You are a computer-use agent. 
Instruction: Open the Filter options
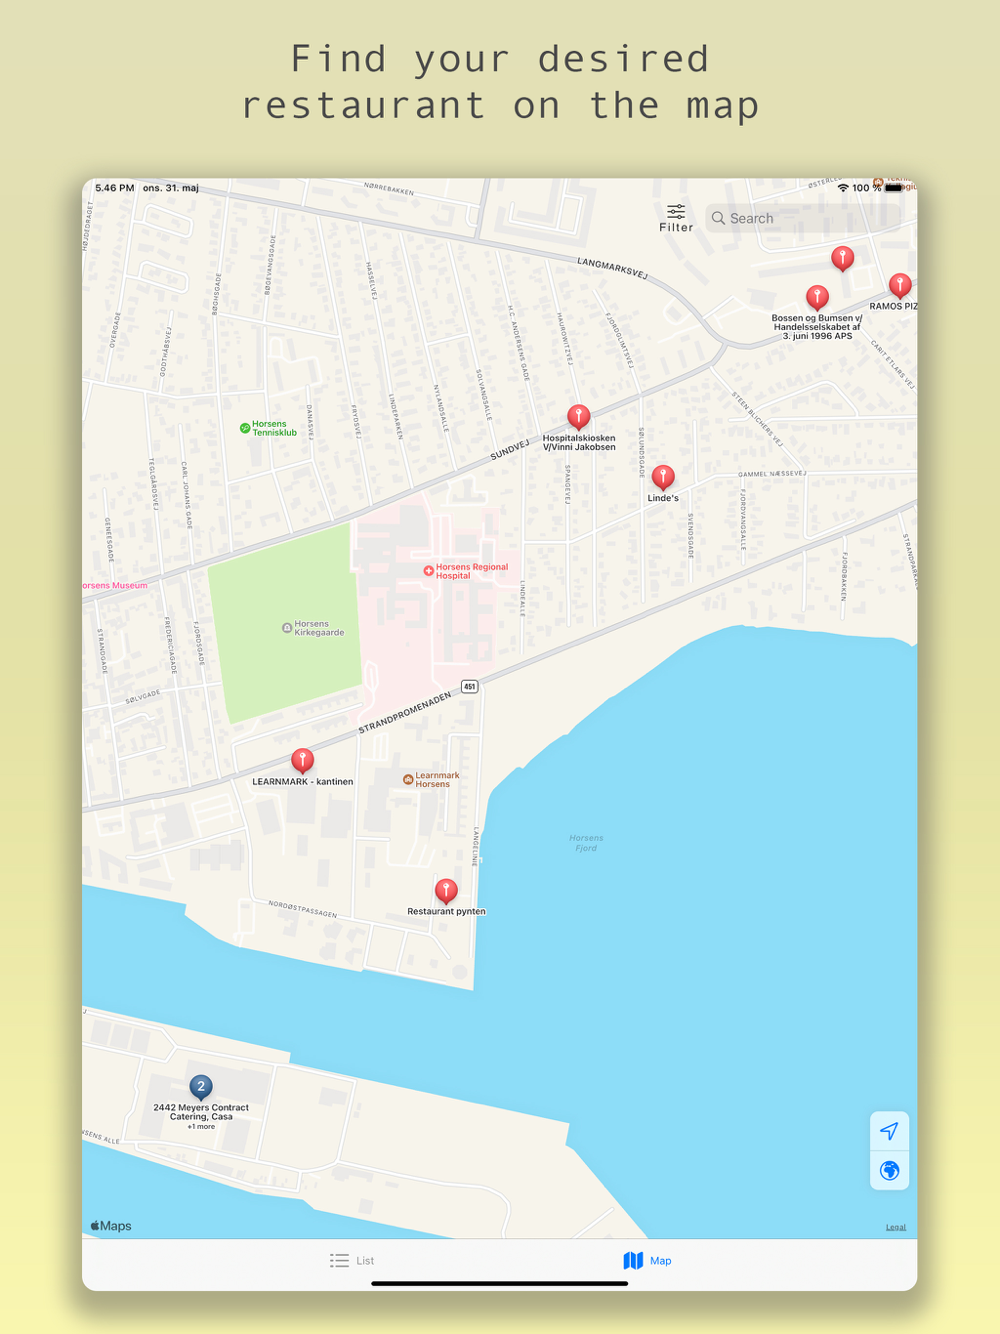pos(676,218)
